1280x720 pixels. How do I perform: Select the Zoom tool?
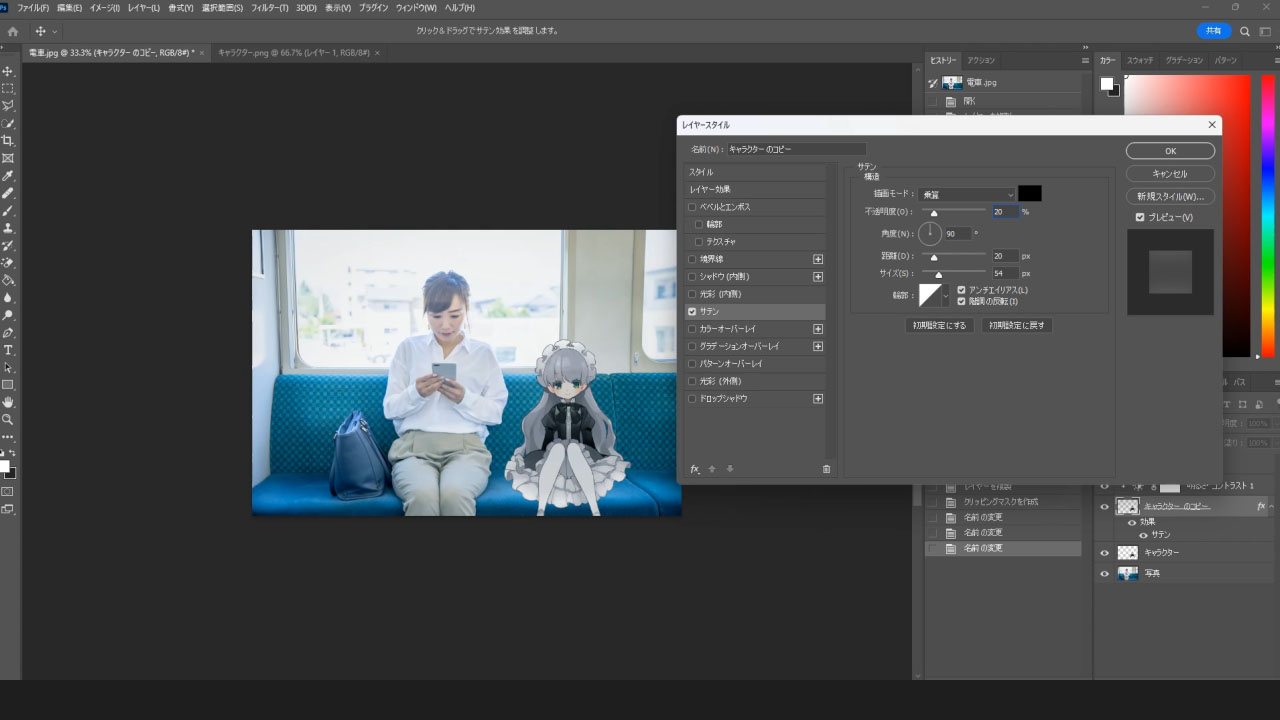(8, 420)
